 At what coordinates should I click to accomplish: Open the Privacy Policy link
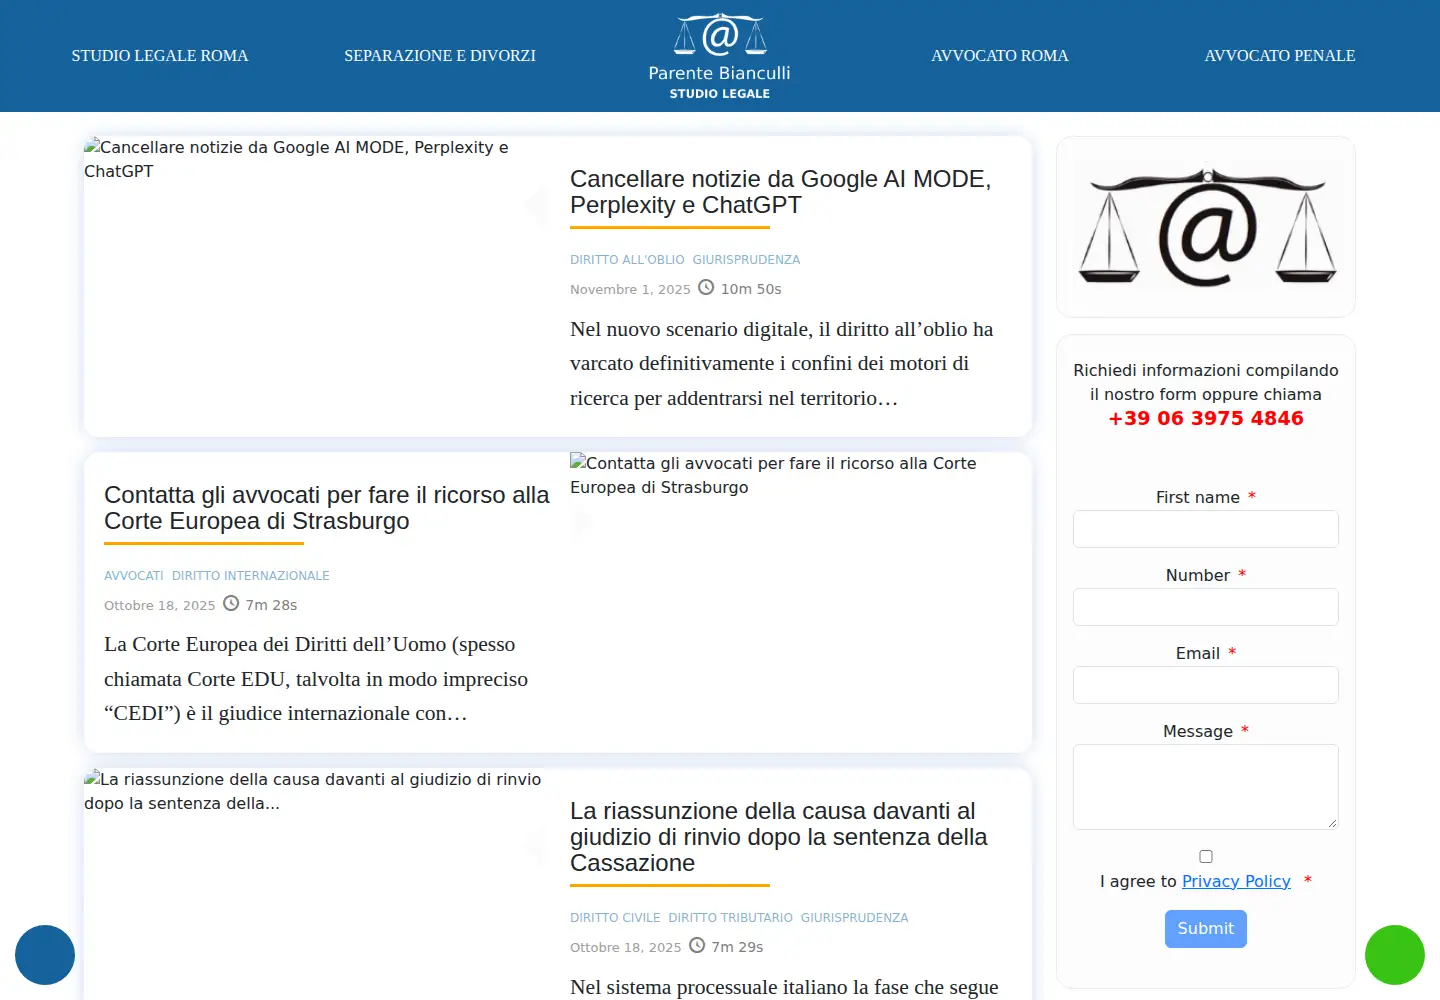point(1236,881)
